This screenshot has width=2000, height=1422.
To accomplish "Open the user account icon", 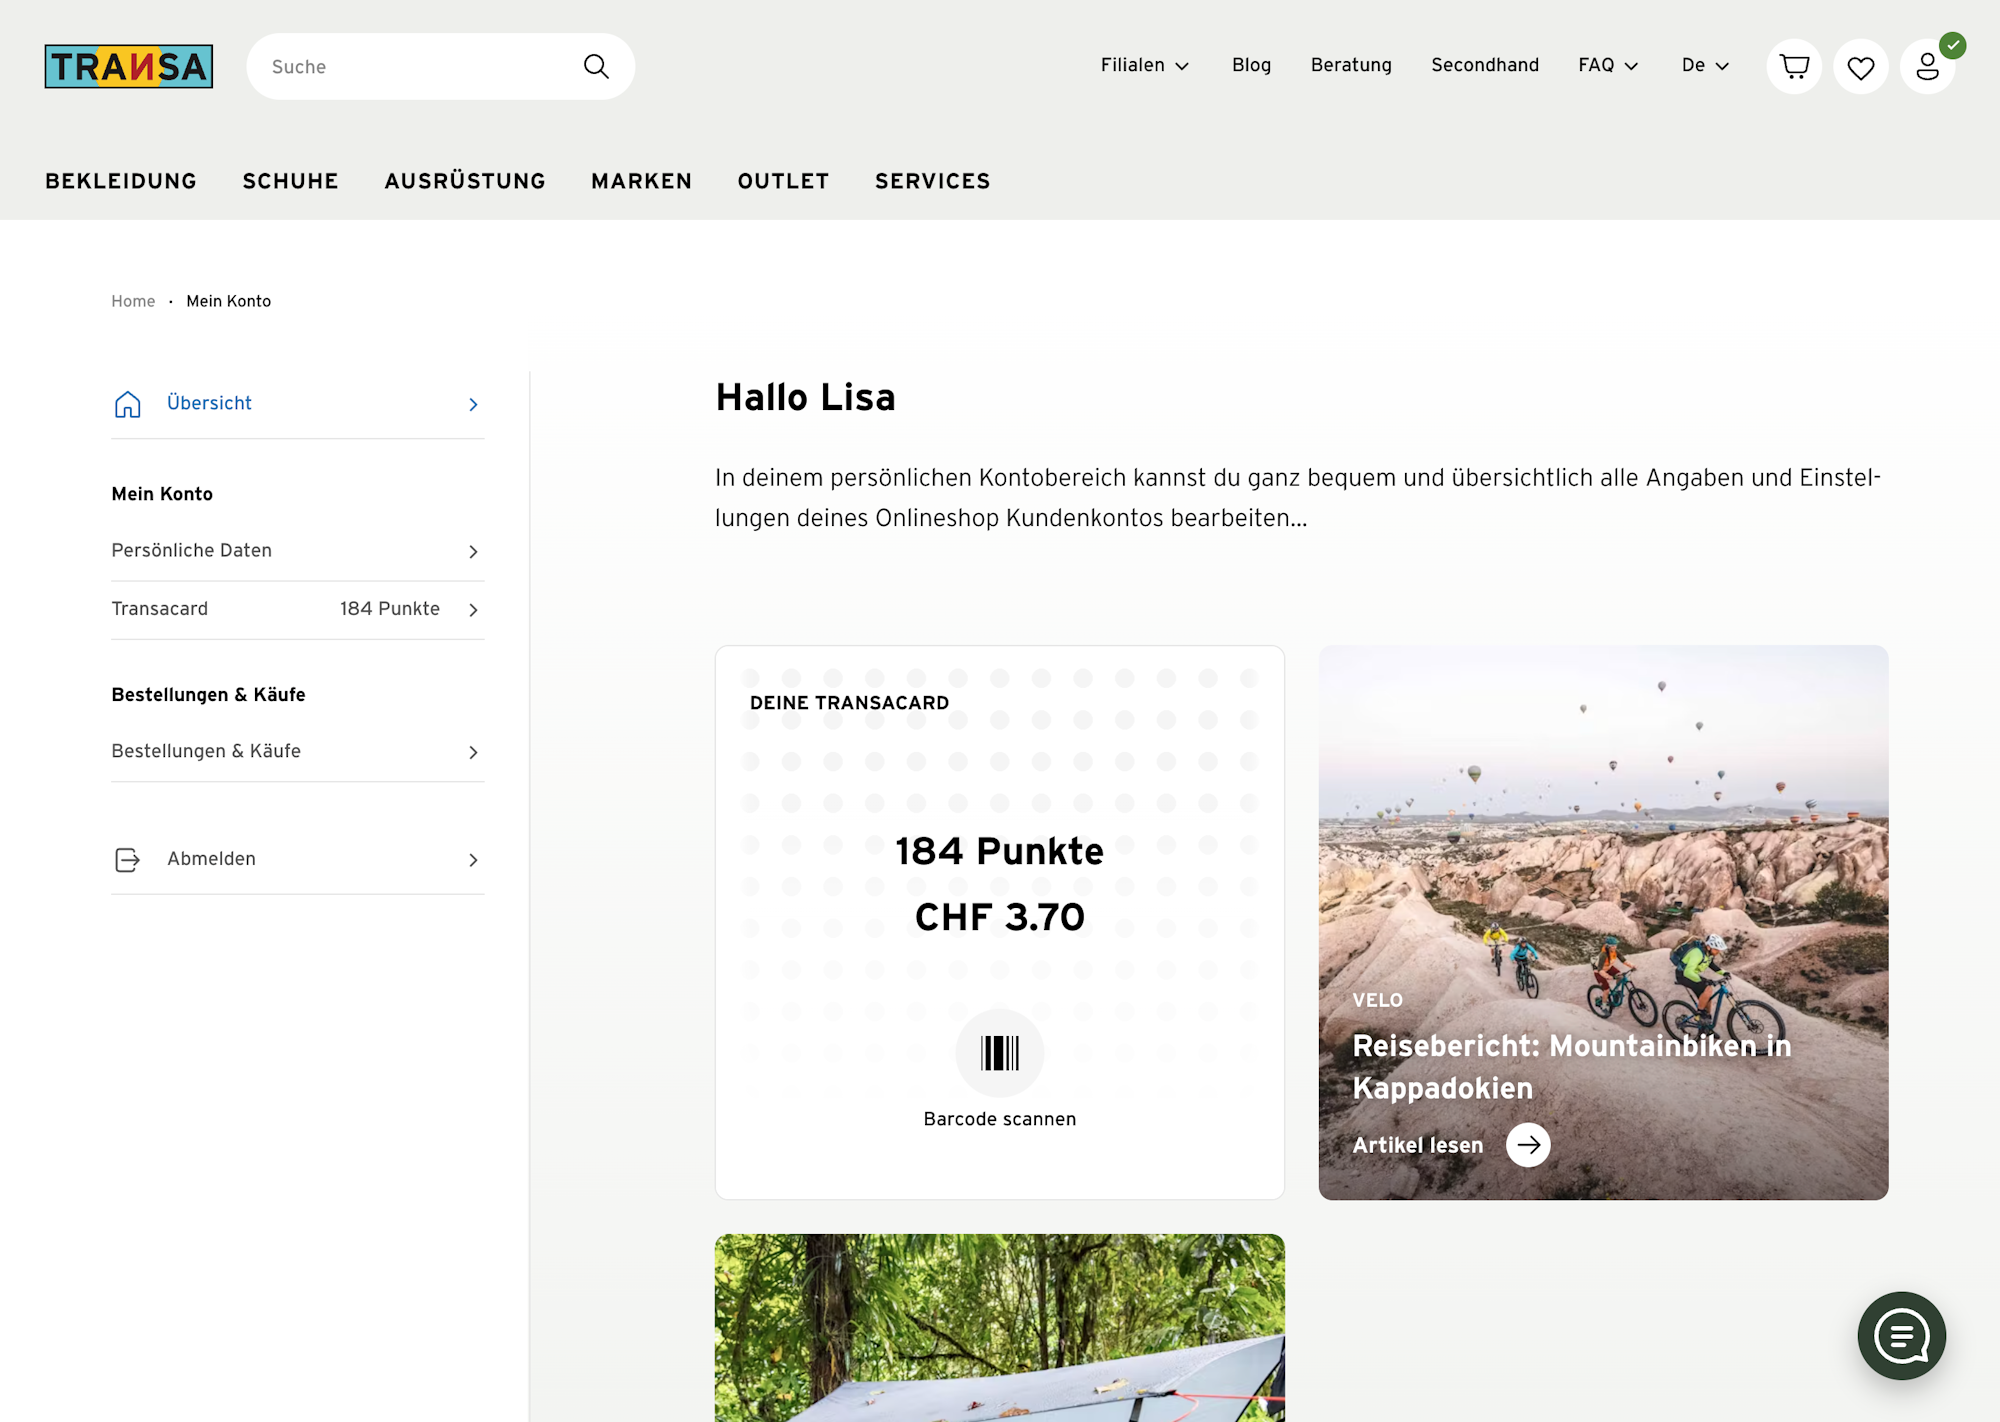I will tap(1928, 66).
